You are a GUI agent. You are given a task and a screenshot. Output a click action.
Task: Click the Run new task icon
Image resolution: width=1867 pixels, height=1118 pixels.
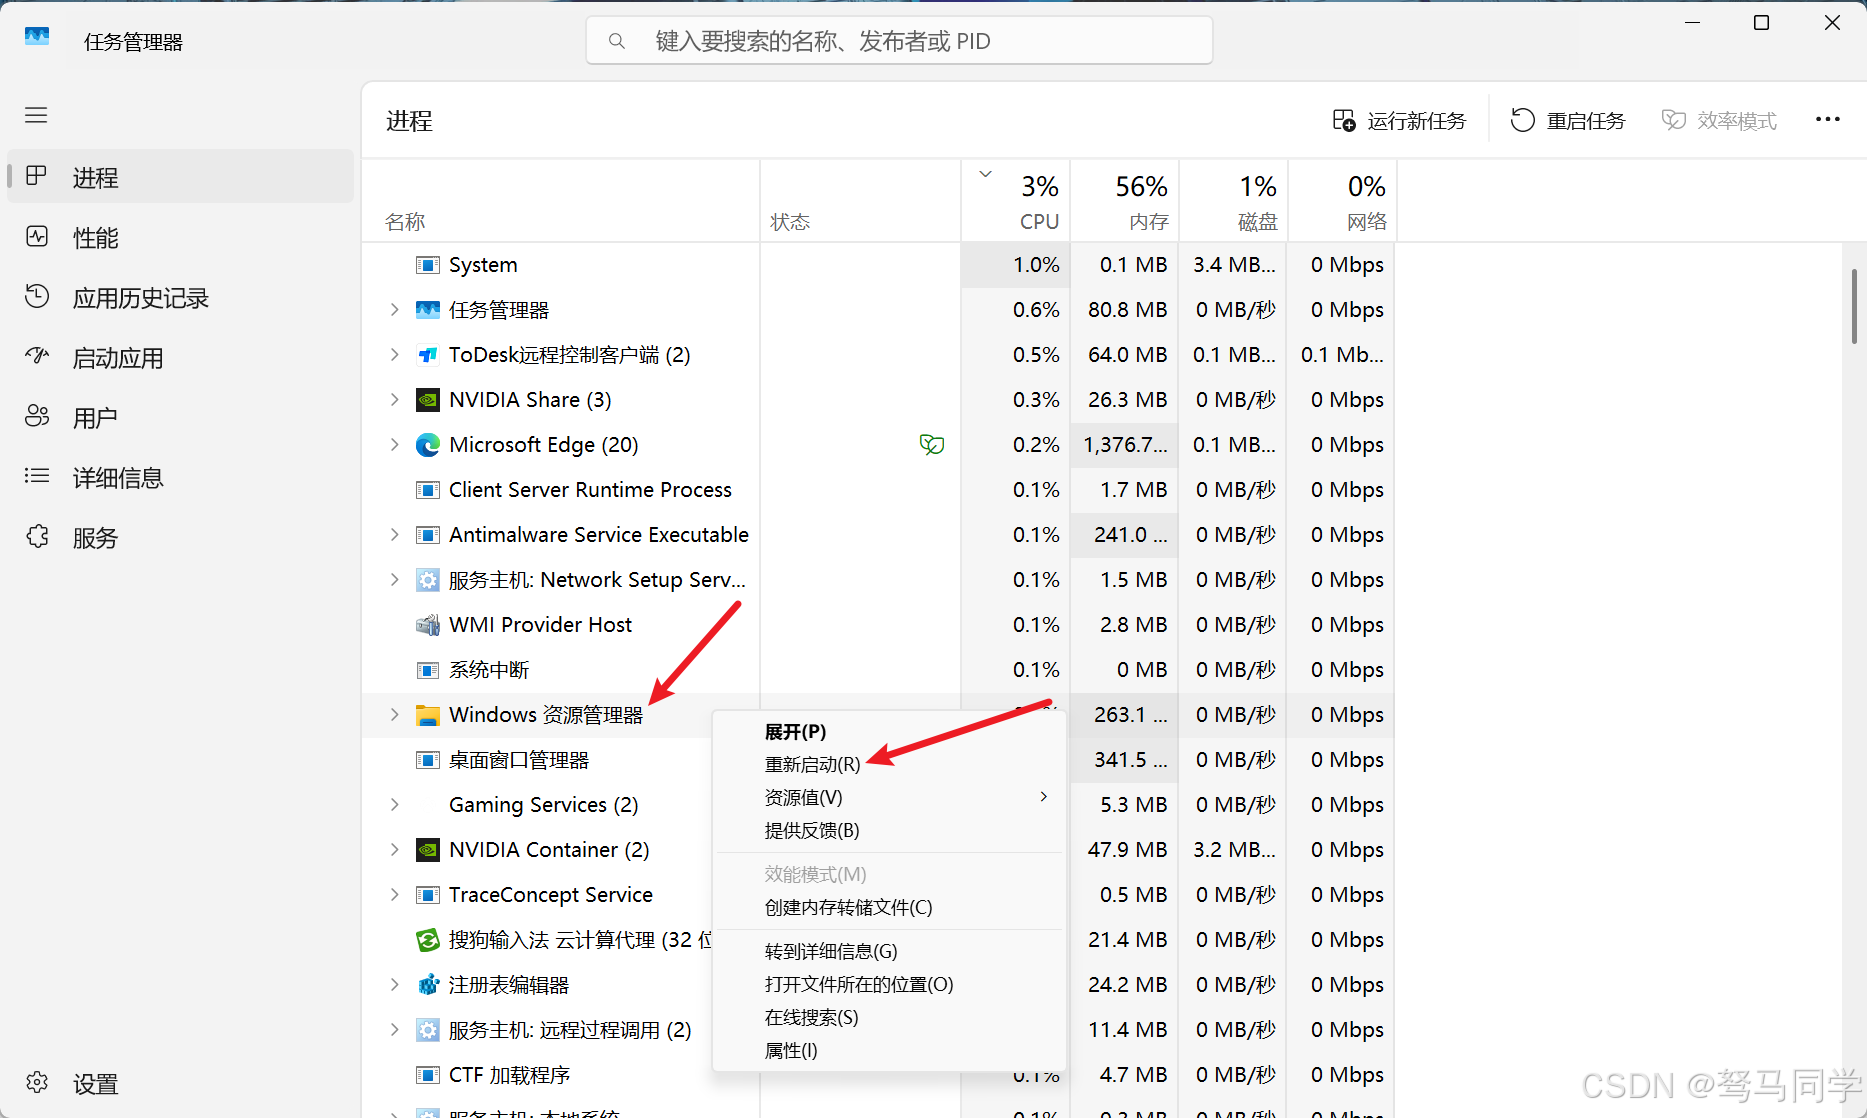coord(1344,120)
